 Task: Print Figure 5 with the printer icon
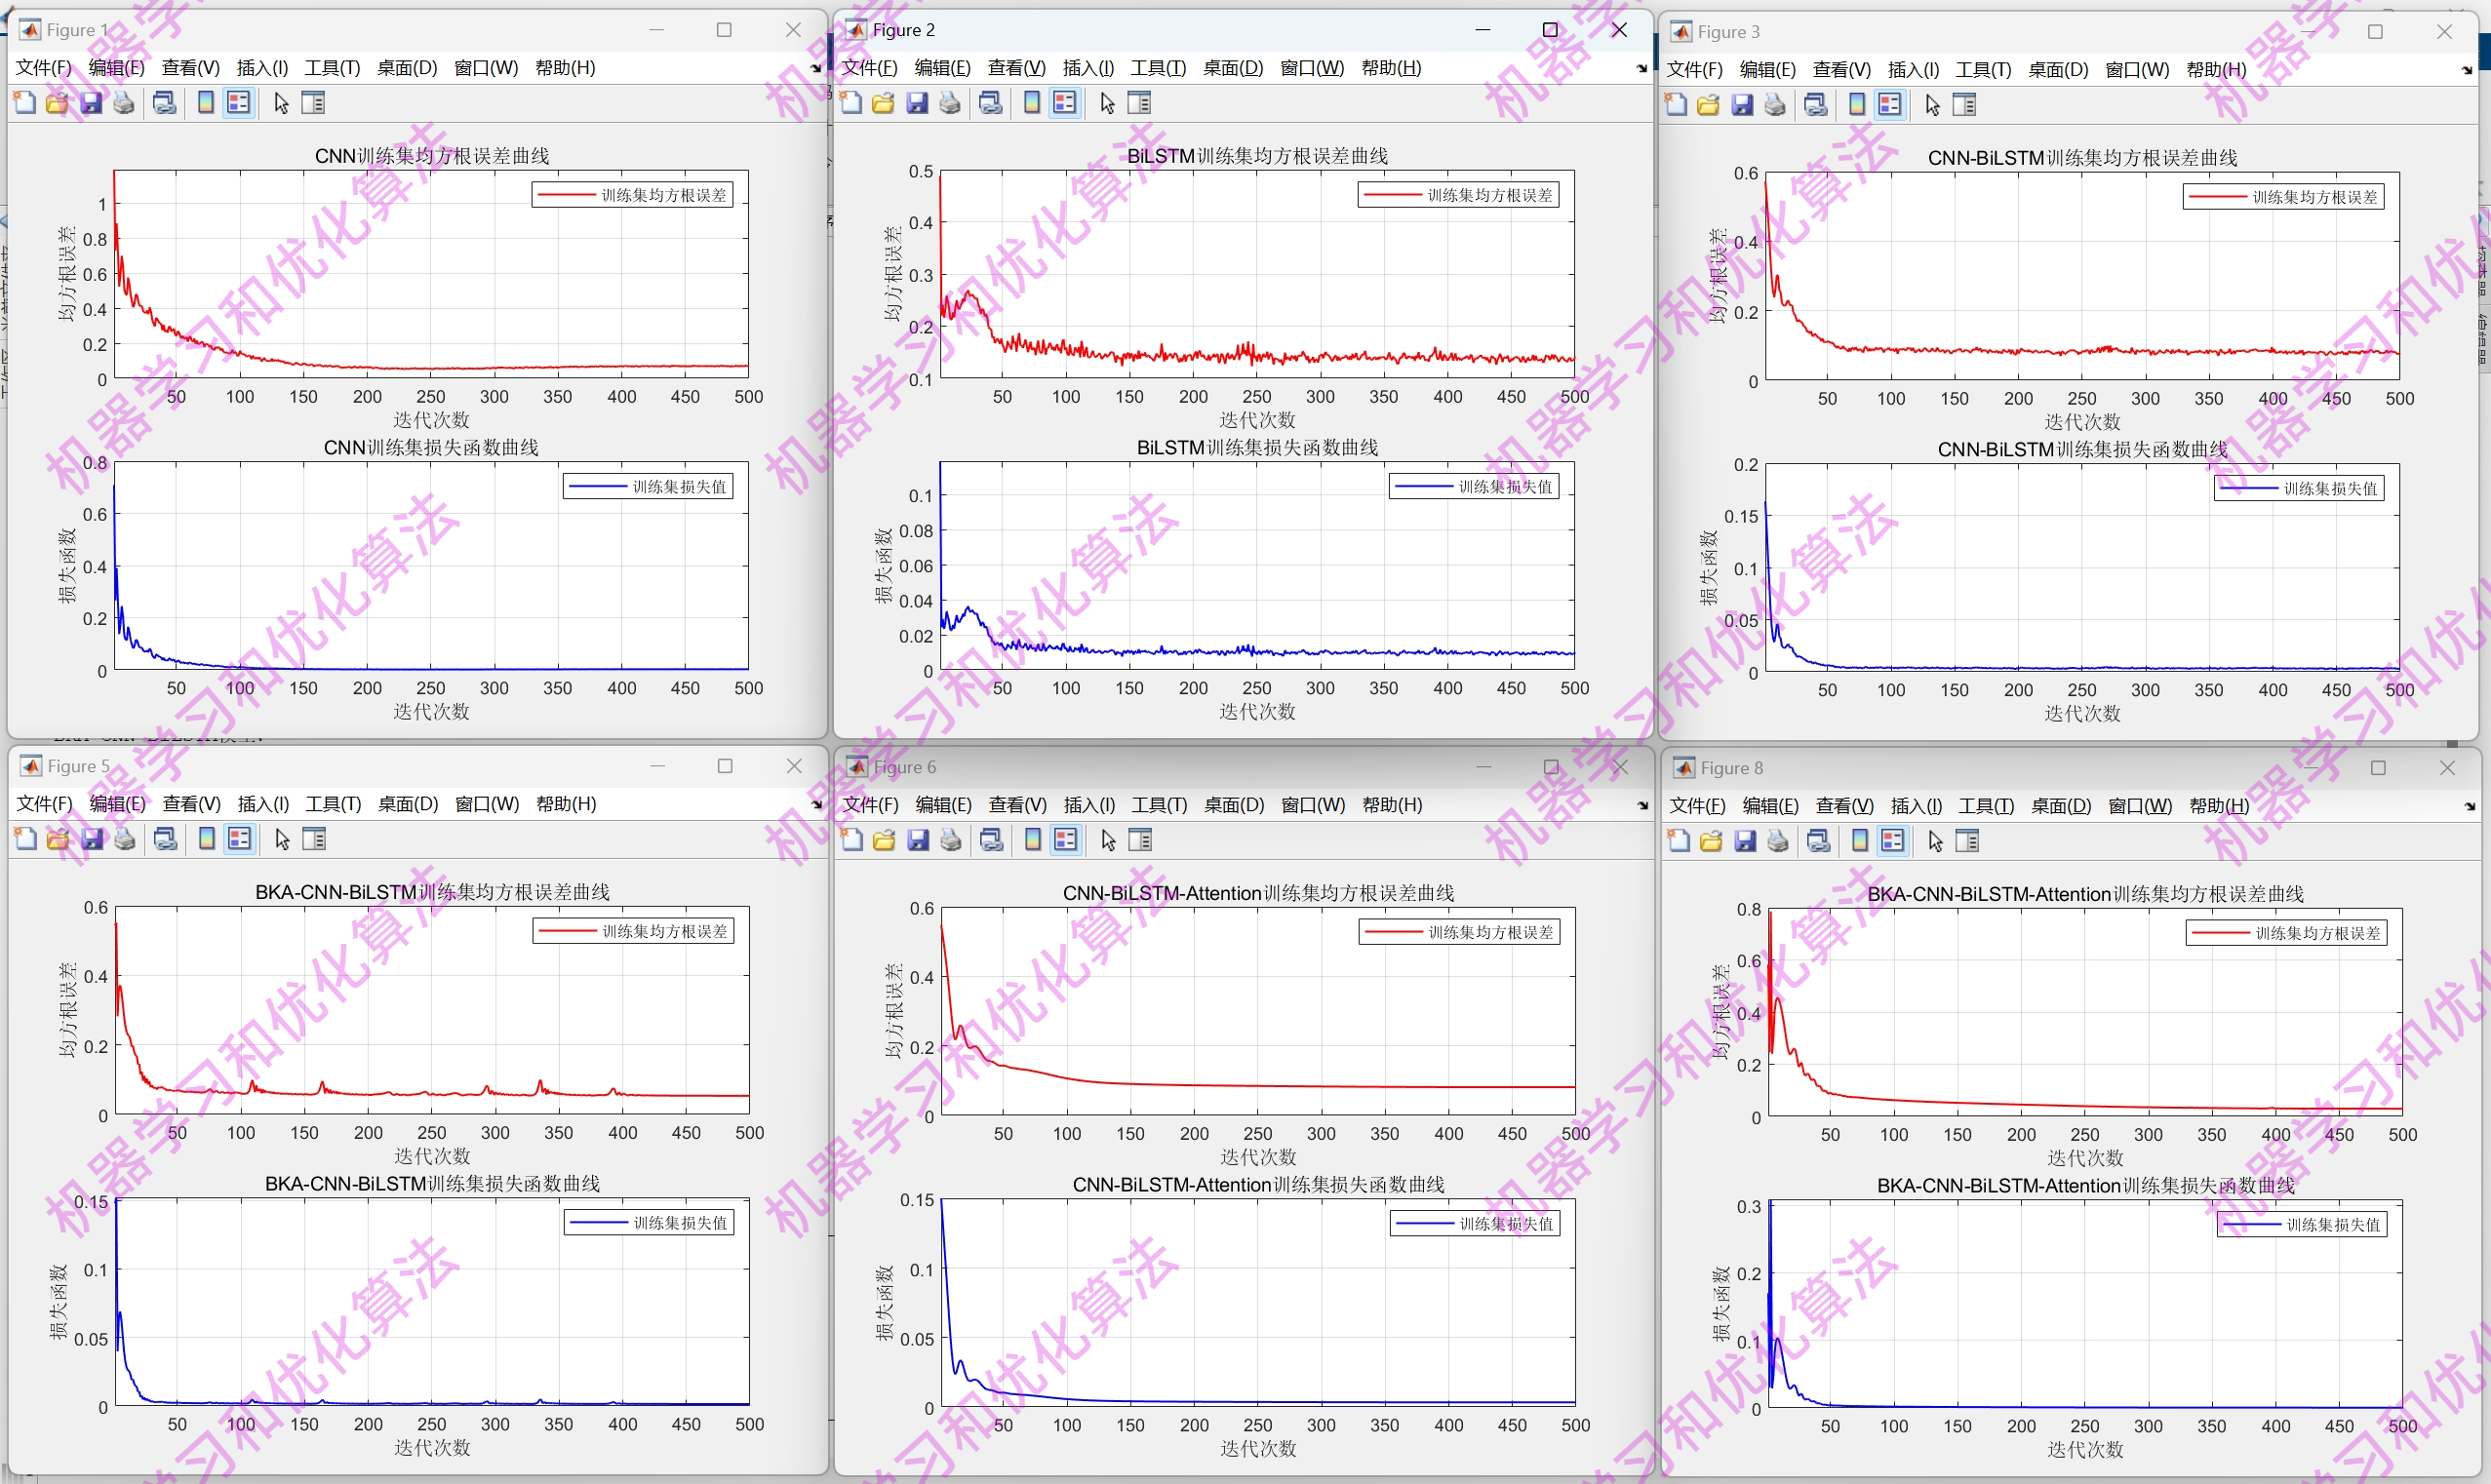125,839
